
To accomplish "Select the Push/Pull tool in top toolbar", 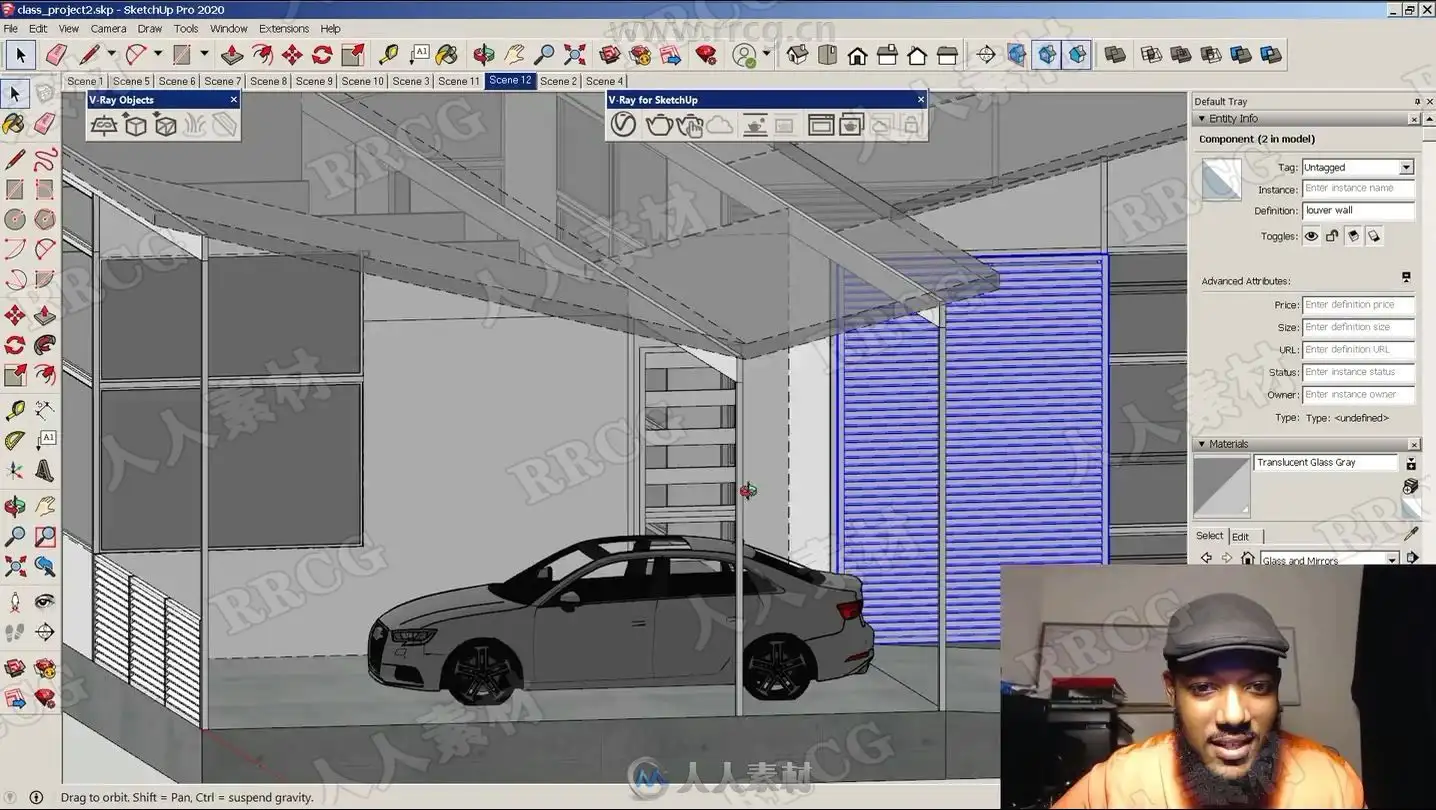I will 232,54.
